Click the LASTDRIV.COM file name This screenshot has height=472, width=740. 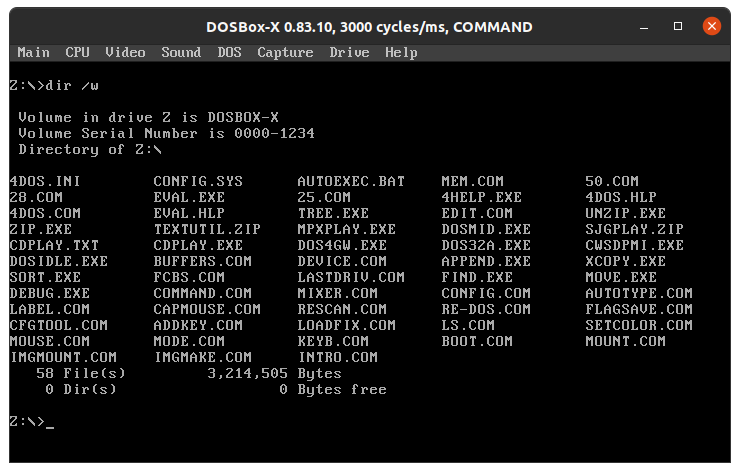coord(351,278)
